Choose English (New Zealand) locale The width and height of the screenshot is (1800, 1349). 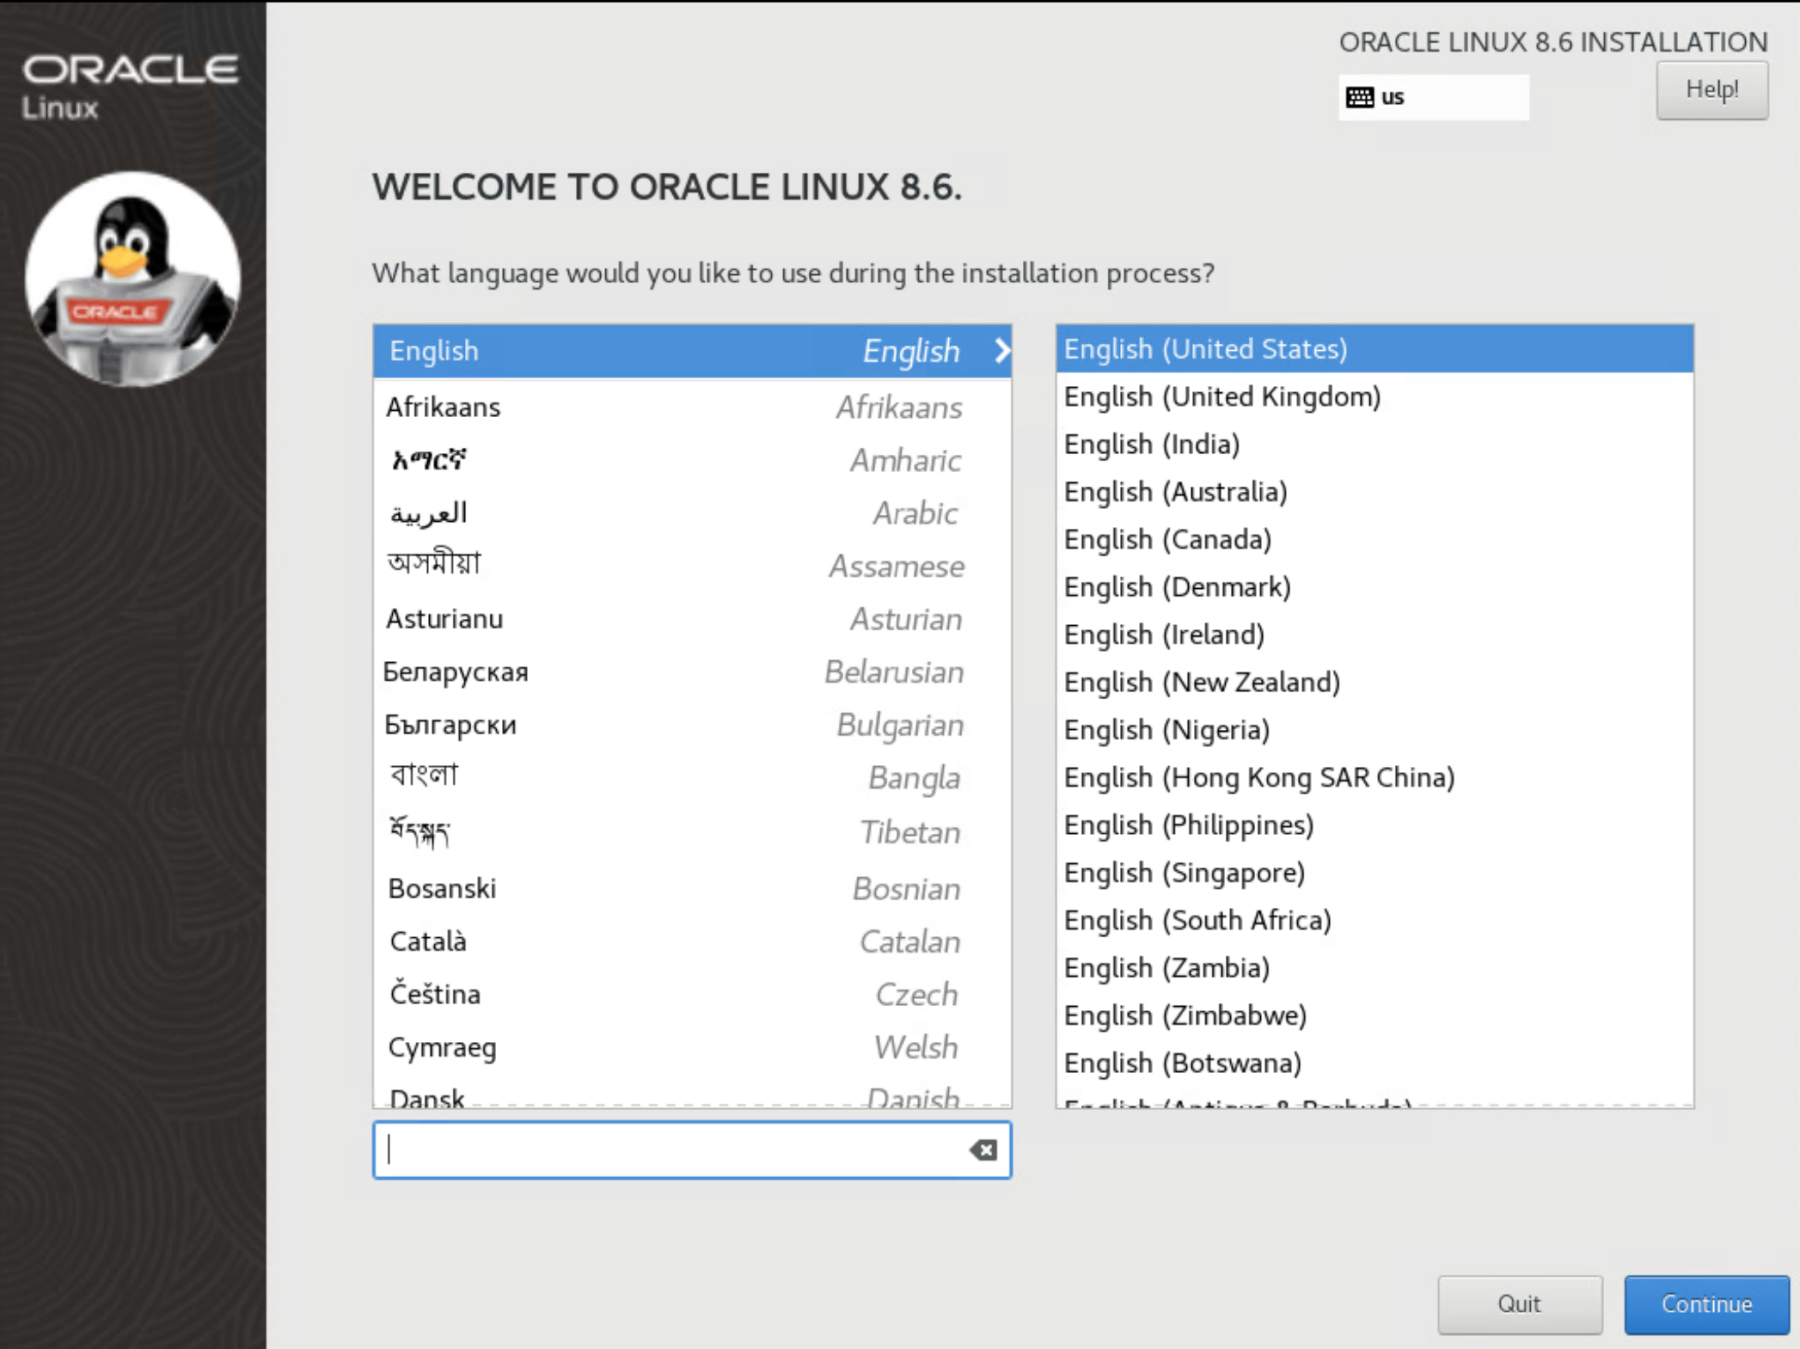tap(1375, 682)
